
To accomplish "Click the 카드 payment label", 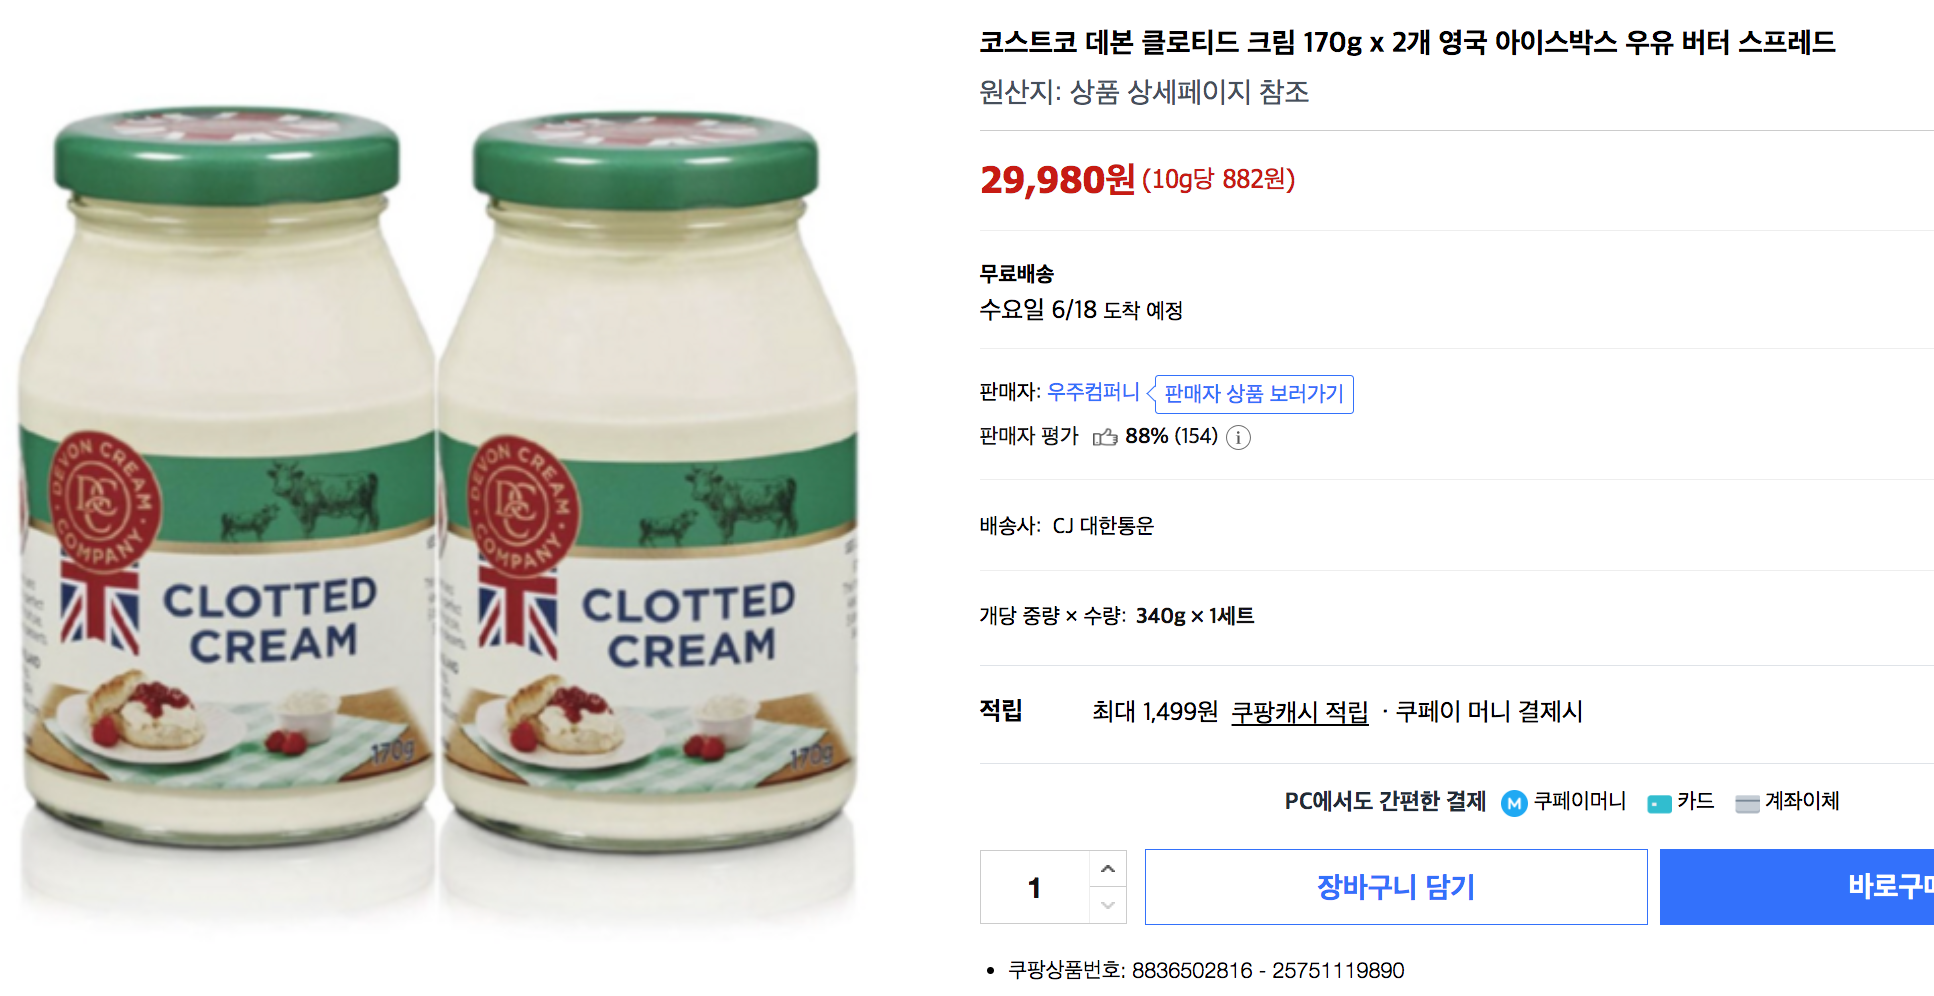I will 1695,801.
